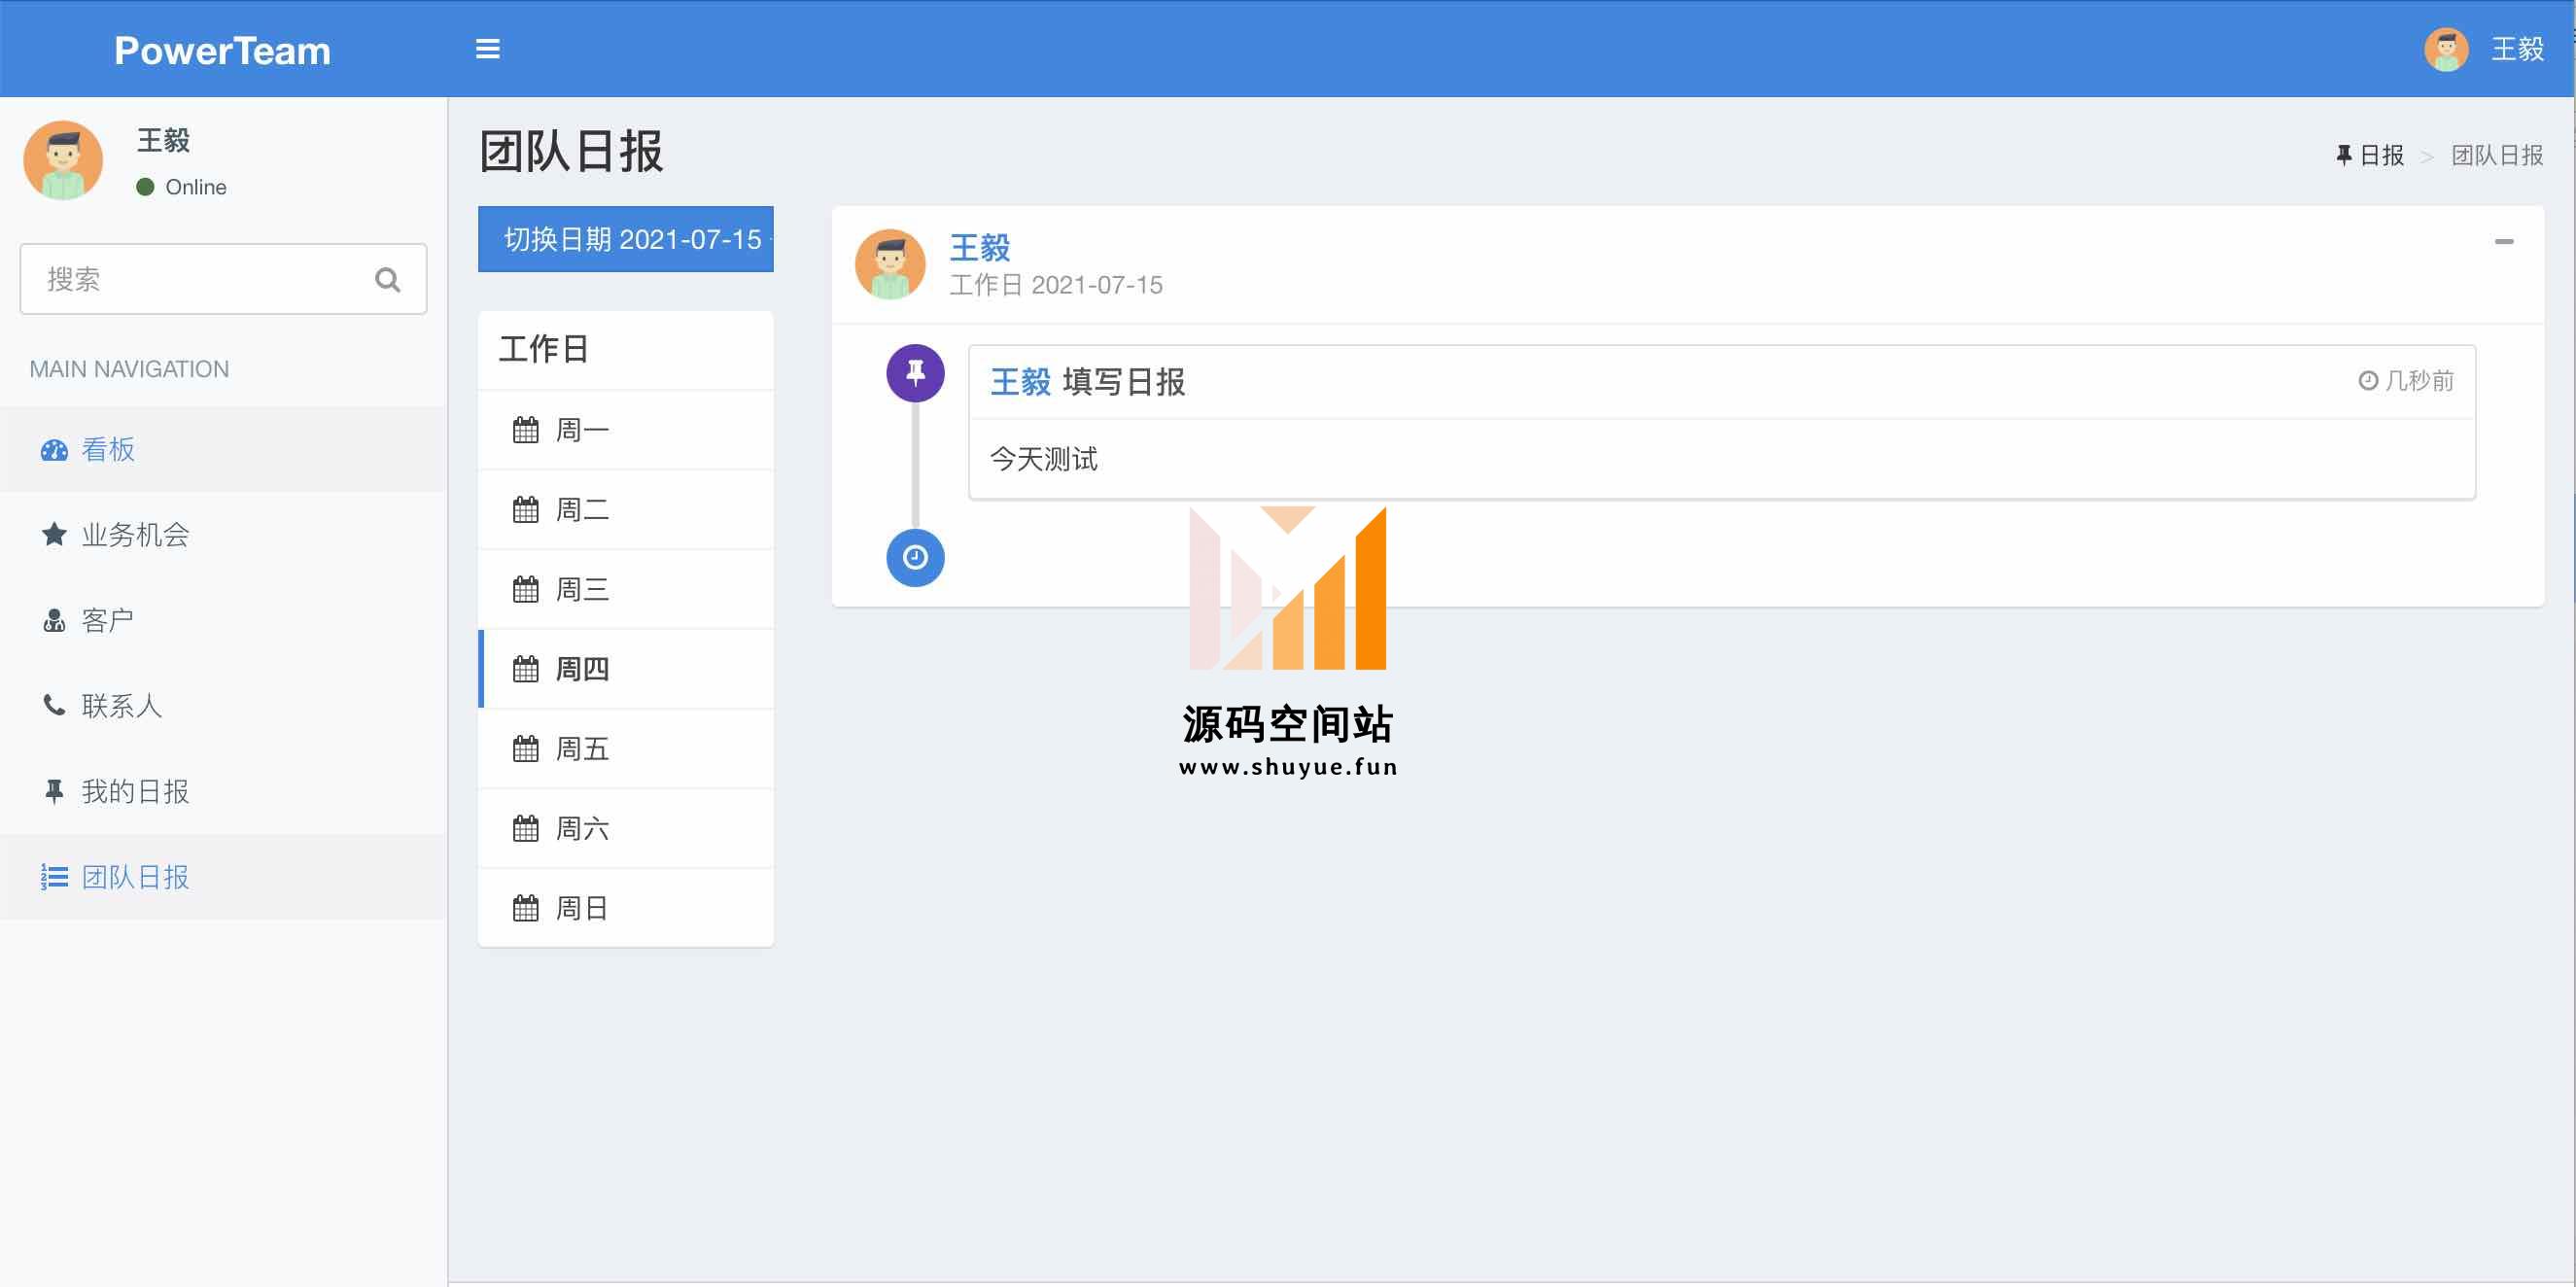Select 周二 in the workday list
This screenshot has width=2576, height=1287.
[x=626, y=510]
